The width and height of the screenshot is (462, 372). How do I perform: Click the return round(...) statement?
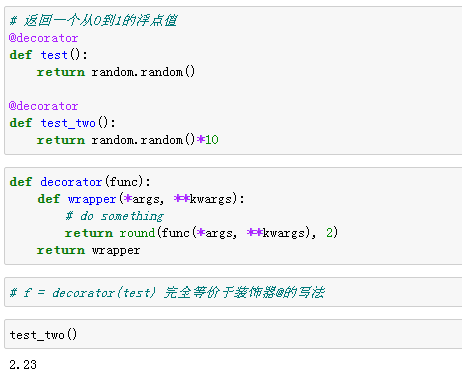(x=201, y=233)
